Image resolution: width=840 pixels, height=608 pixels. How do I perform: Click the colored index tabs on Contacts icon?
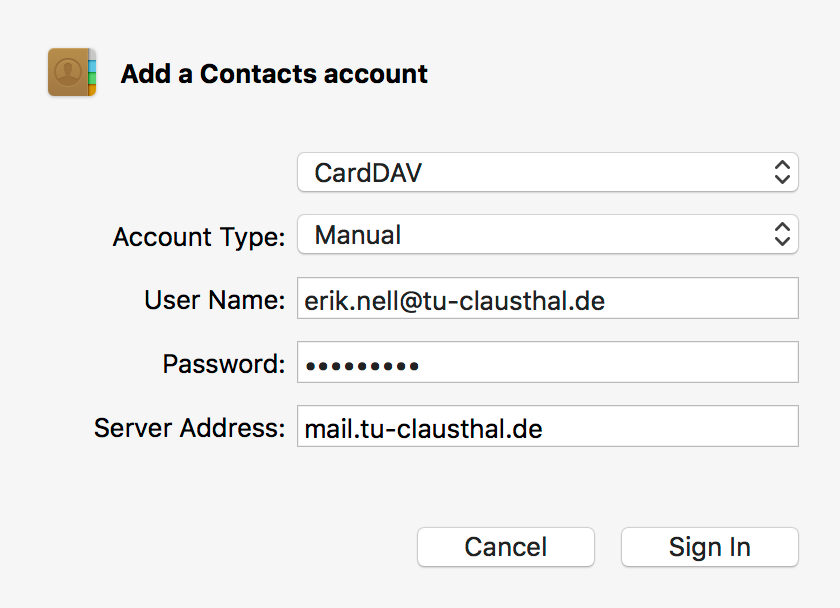[92, 72]
